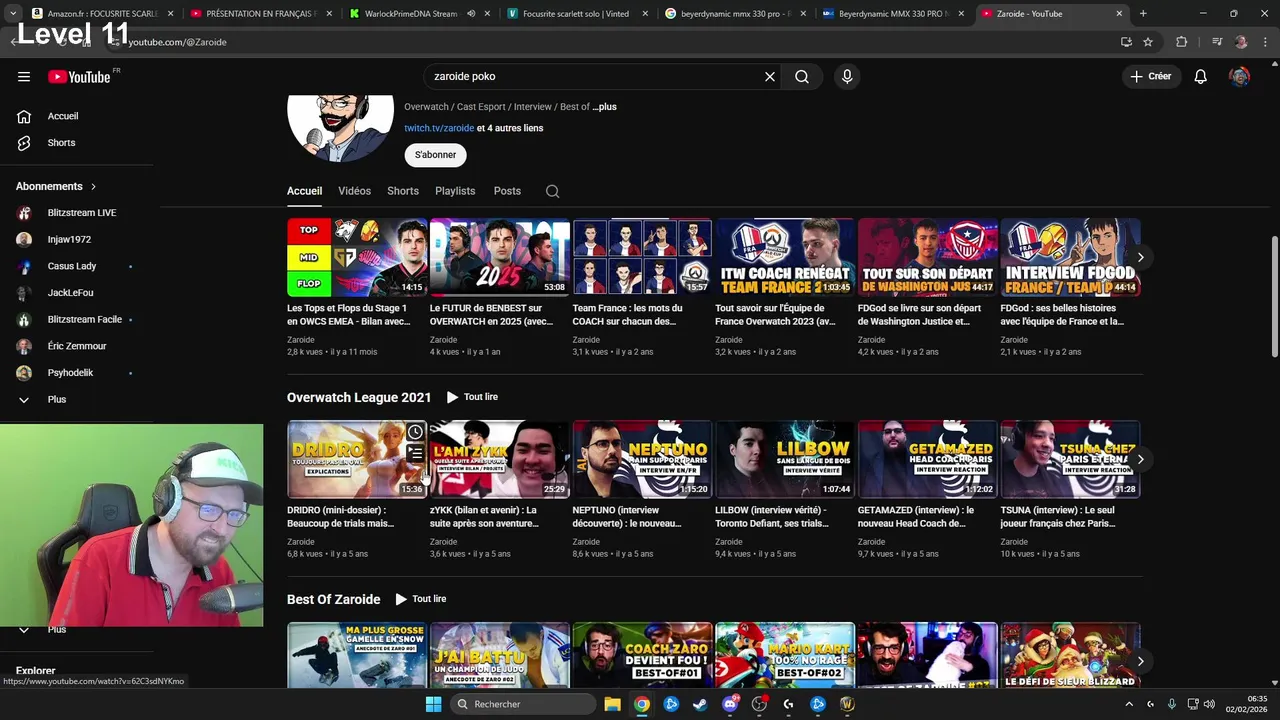Screen dimensions: 1280x720
Task: Open the Éric Zemmour subscription
Action: tap(76, 346)
